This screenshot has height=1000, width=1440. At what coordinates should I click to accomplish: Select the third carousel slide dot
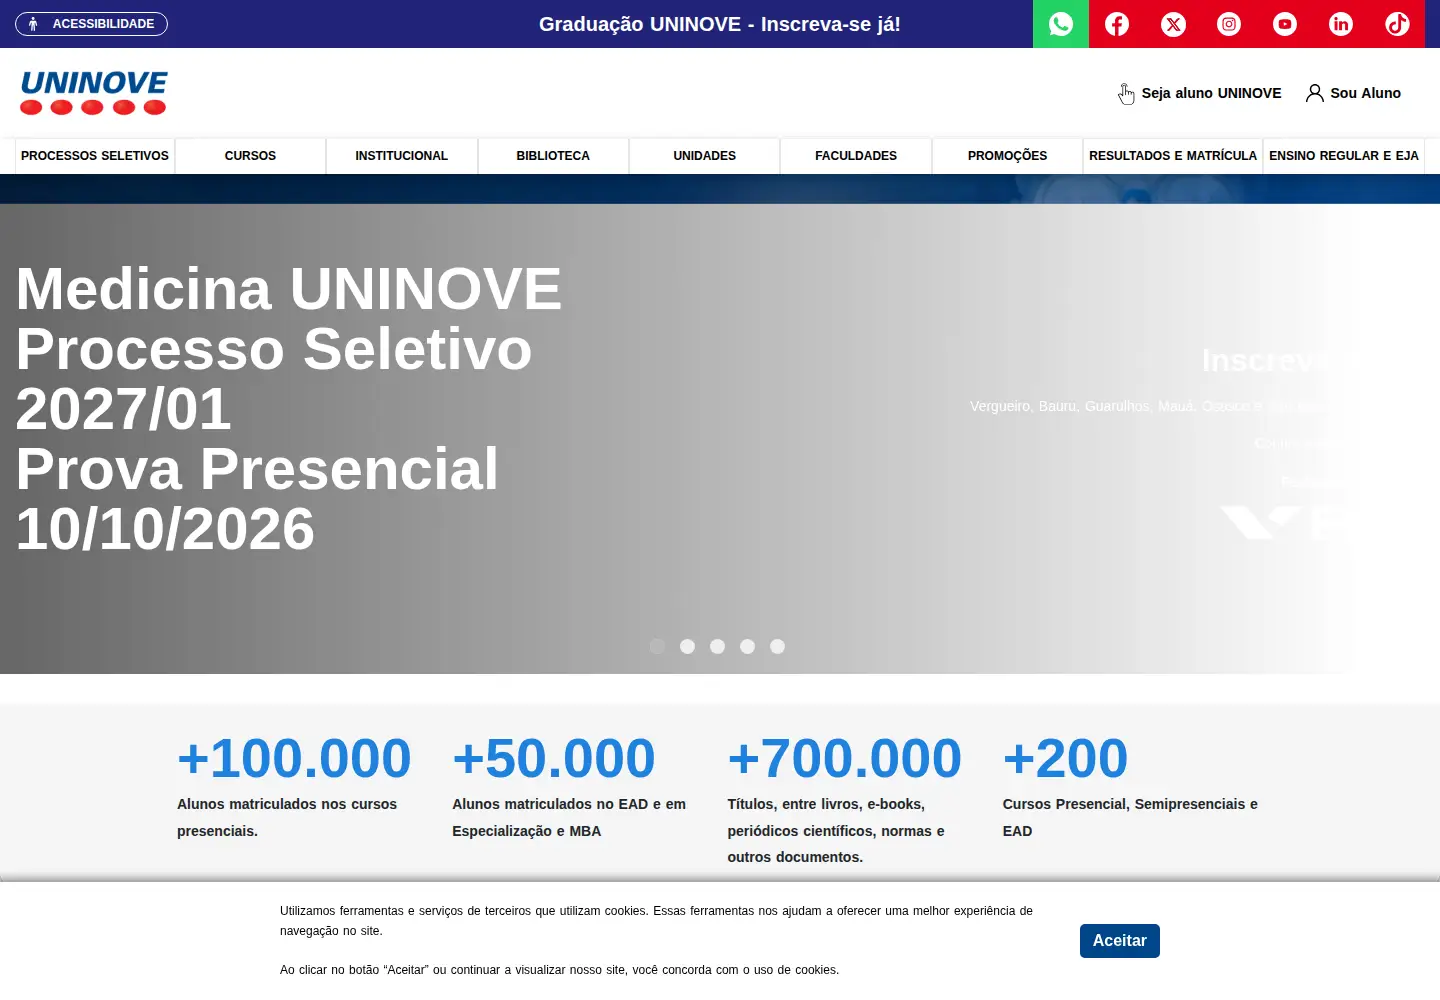(x=717, y=646)
